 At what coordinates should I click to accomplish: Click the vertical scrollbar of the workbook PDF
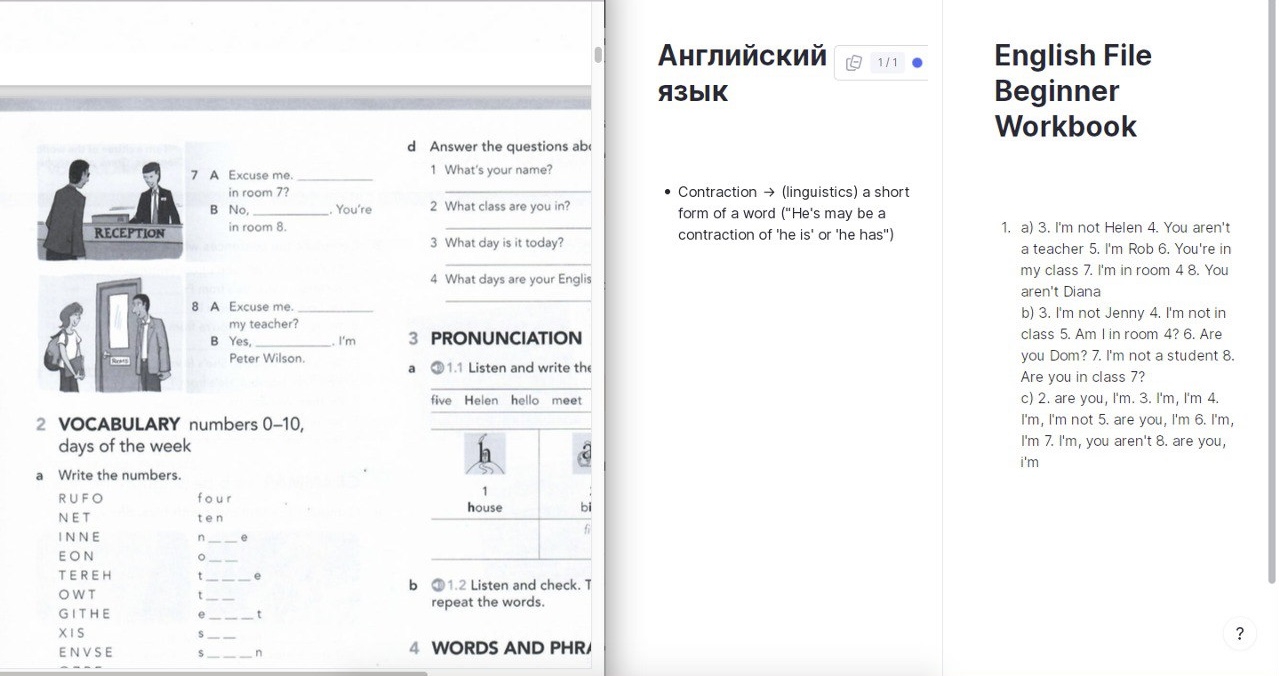click(598, 54)
